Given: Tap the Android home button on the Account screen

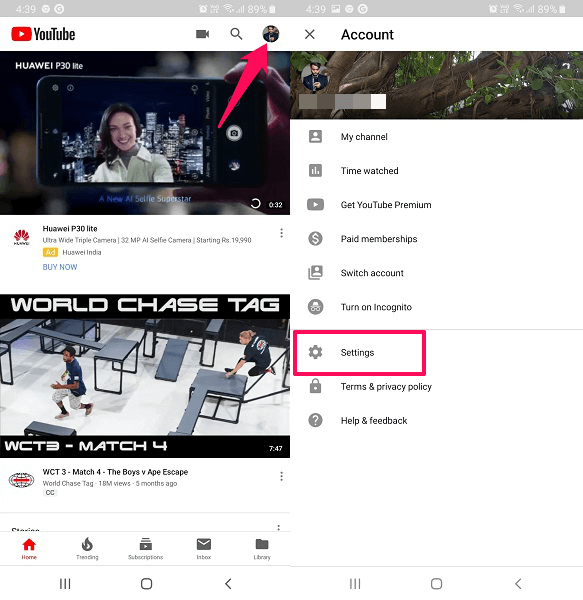Looking at the screenshot, I should pos(436,584).
